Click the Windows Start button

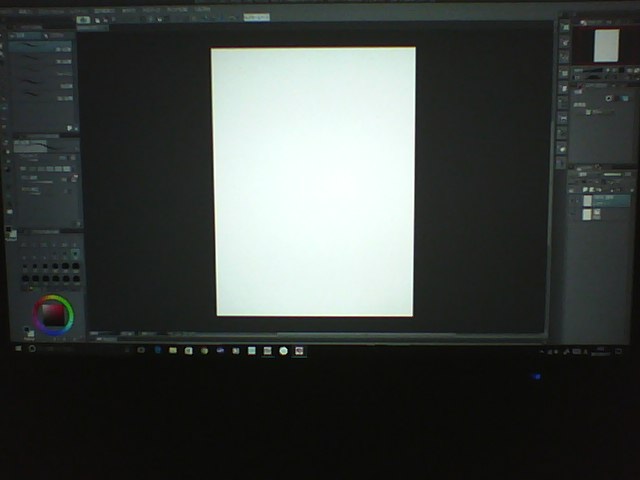(17, 349)
